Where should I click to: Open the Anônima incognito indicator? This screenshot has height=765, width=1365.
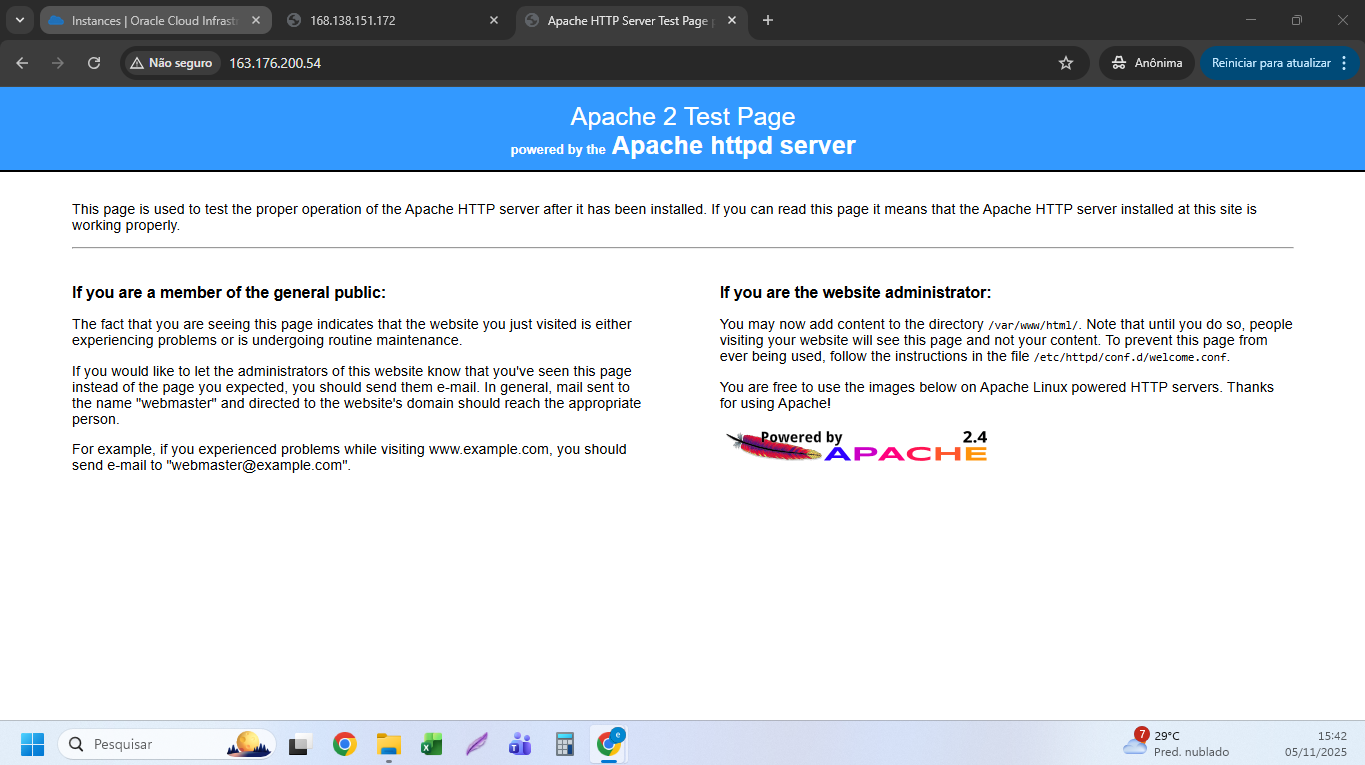[x=1147, y=63]
